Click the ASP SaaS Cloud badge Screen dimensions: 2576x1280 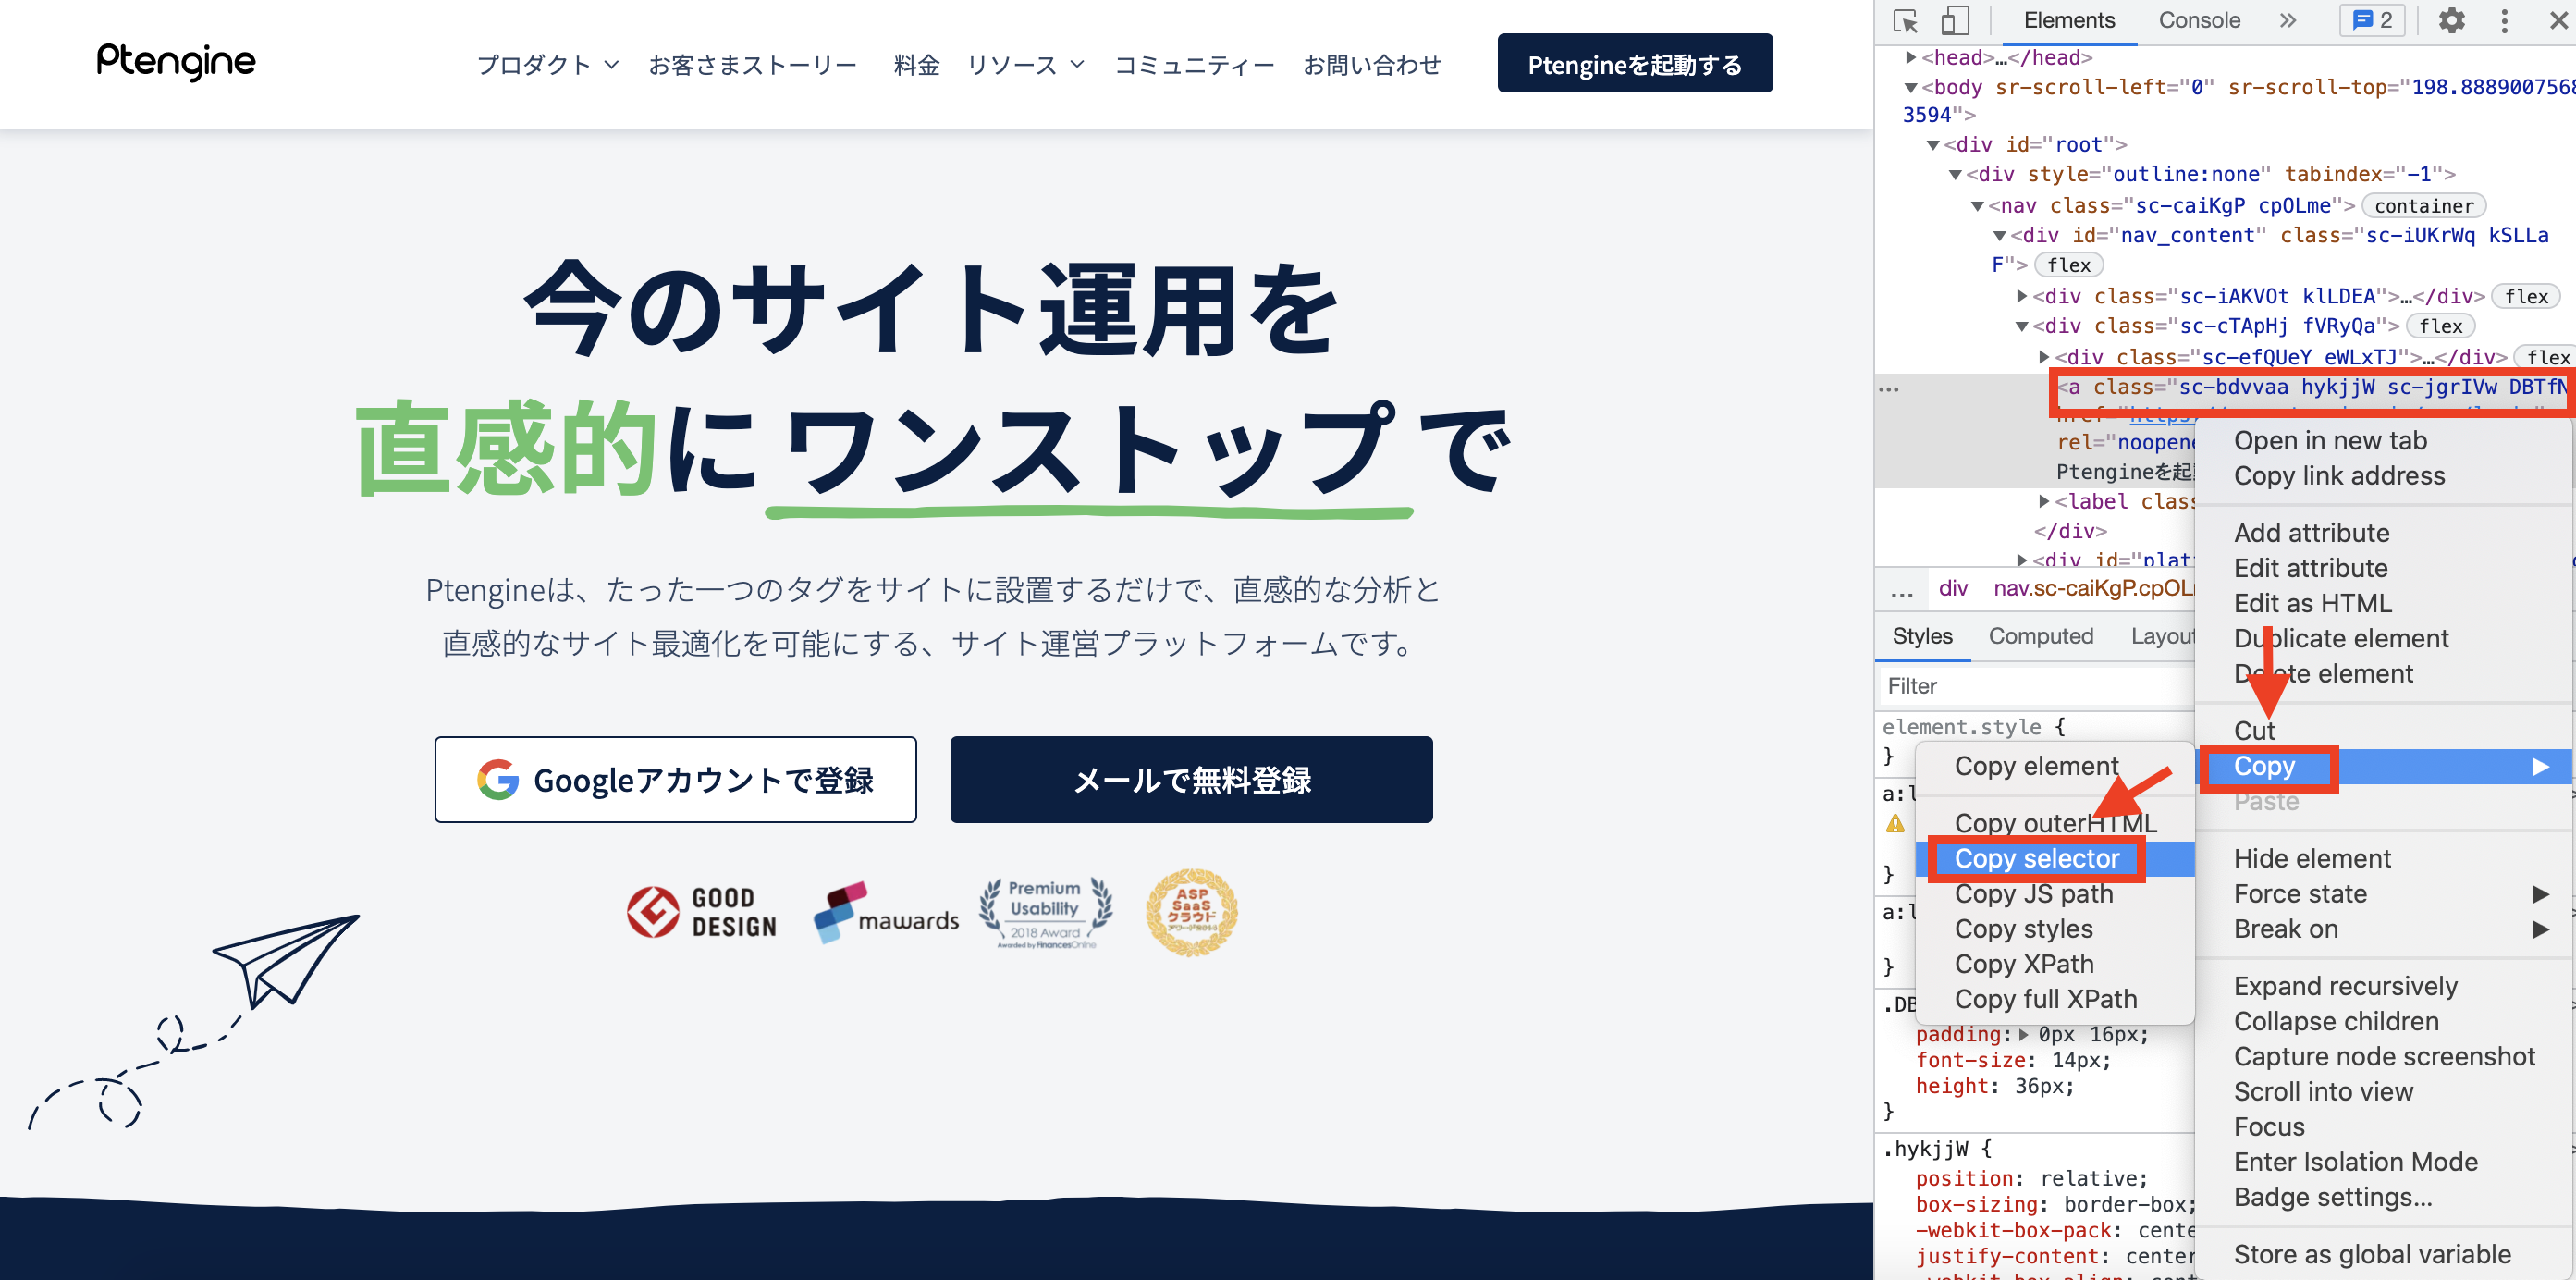(x=1191, y=913)
